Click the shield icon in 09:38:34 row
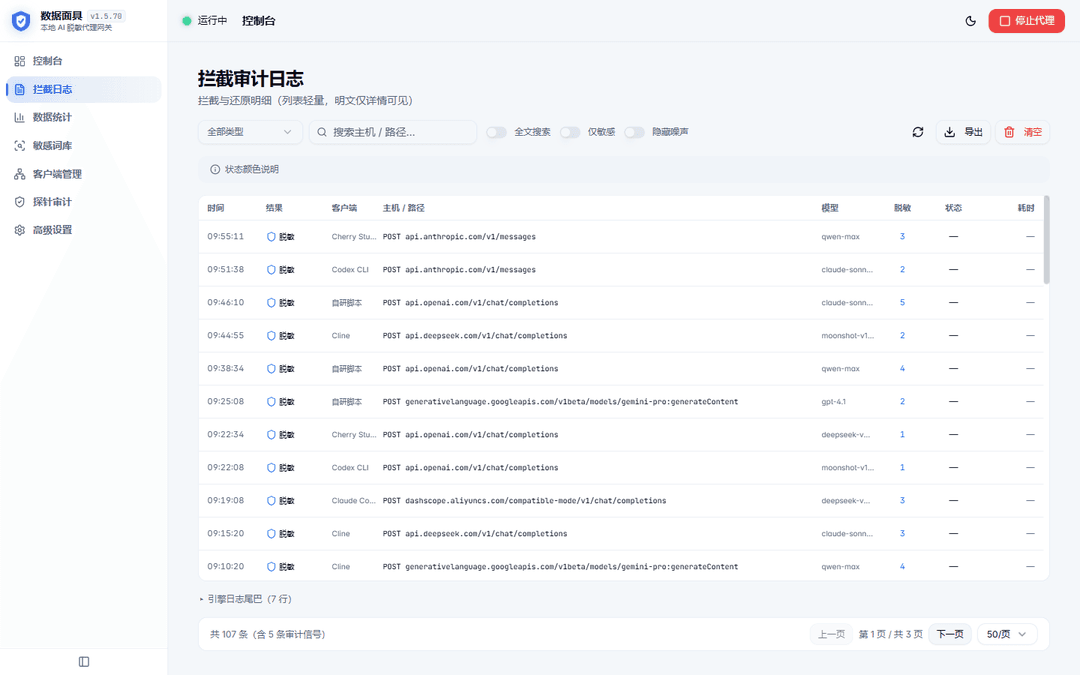1080x675 pixels. (x=271, y=369)
